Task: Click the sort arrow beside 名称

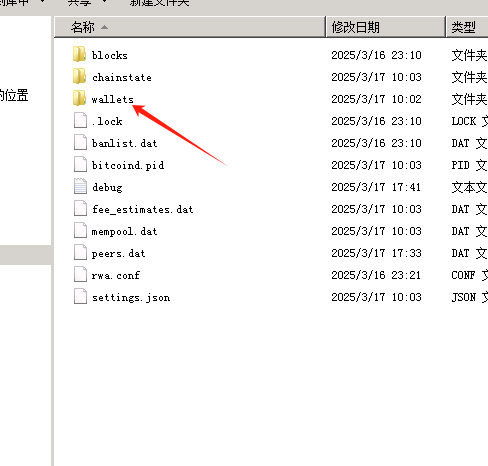Action: tap(104, 27)
